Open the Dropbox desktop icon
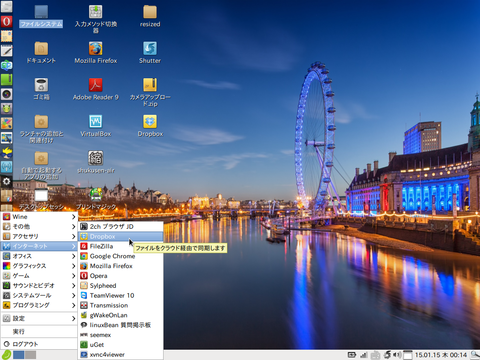Viewport: 480px width, 360px height. [150, 126]
